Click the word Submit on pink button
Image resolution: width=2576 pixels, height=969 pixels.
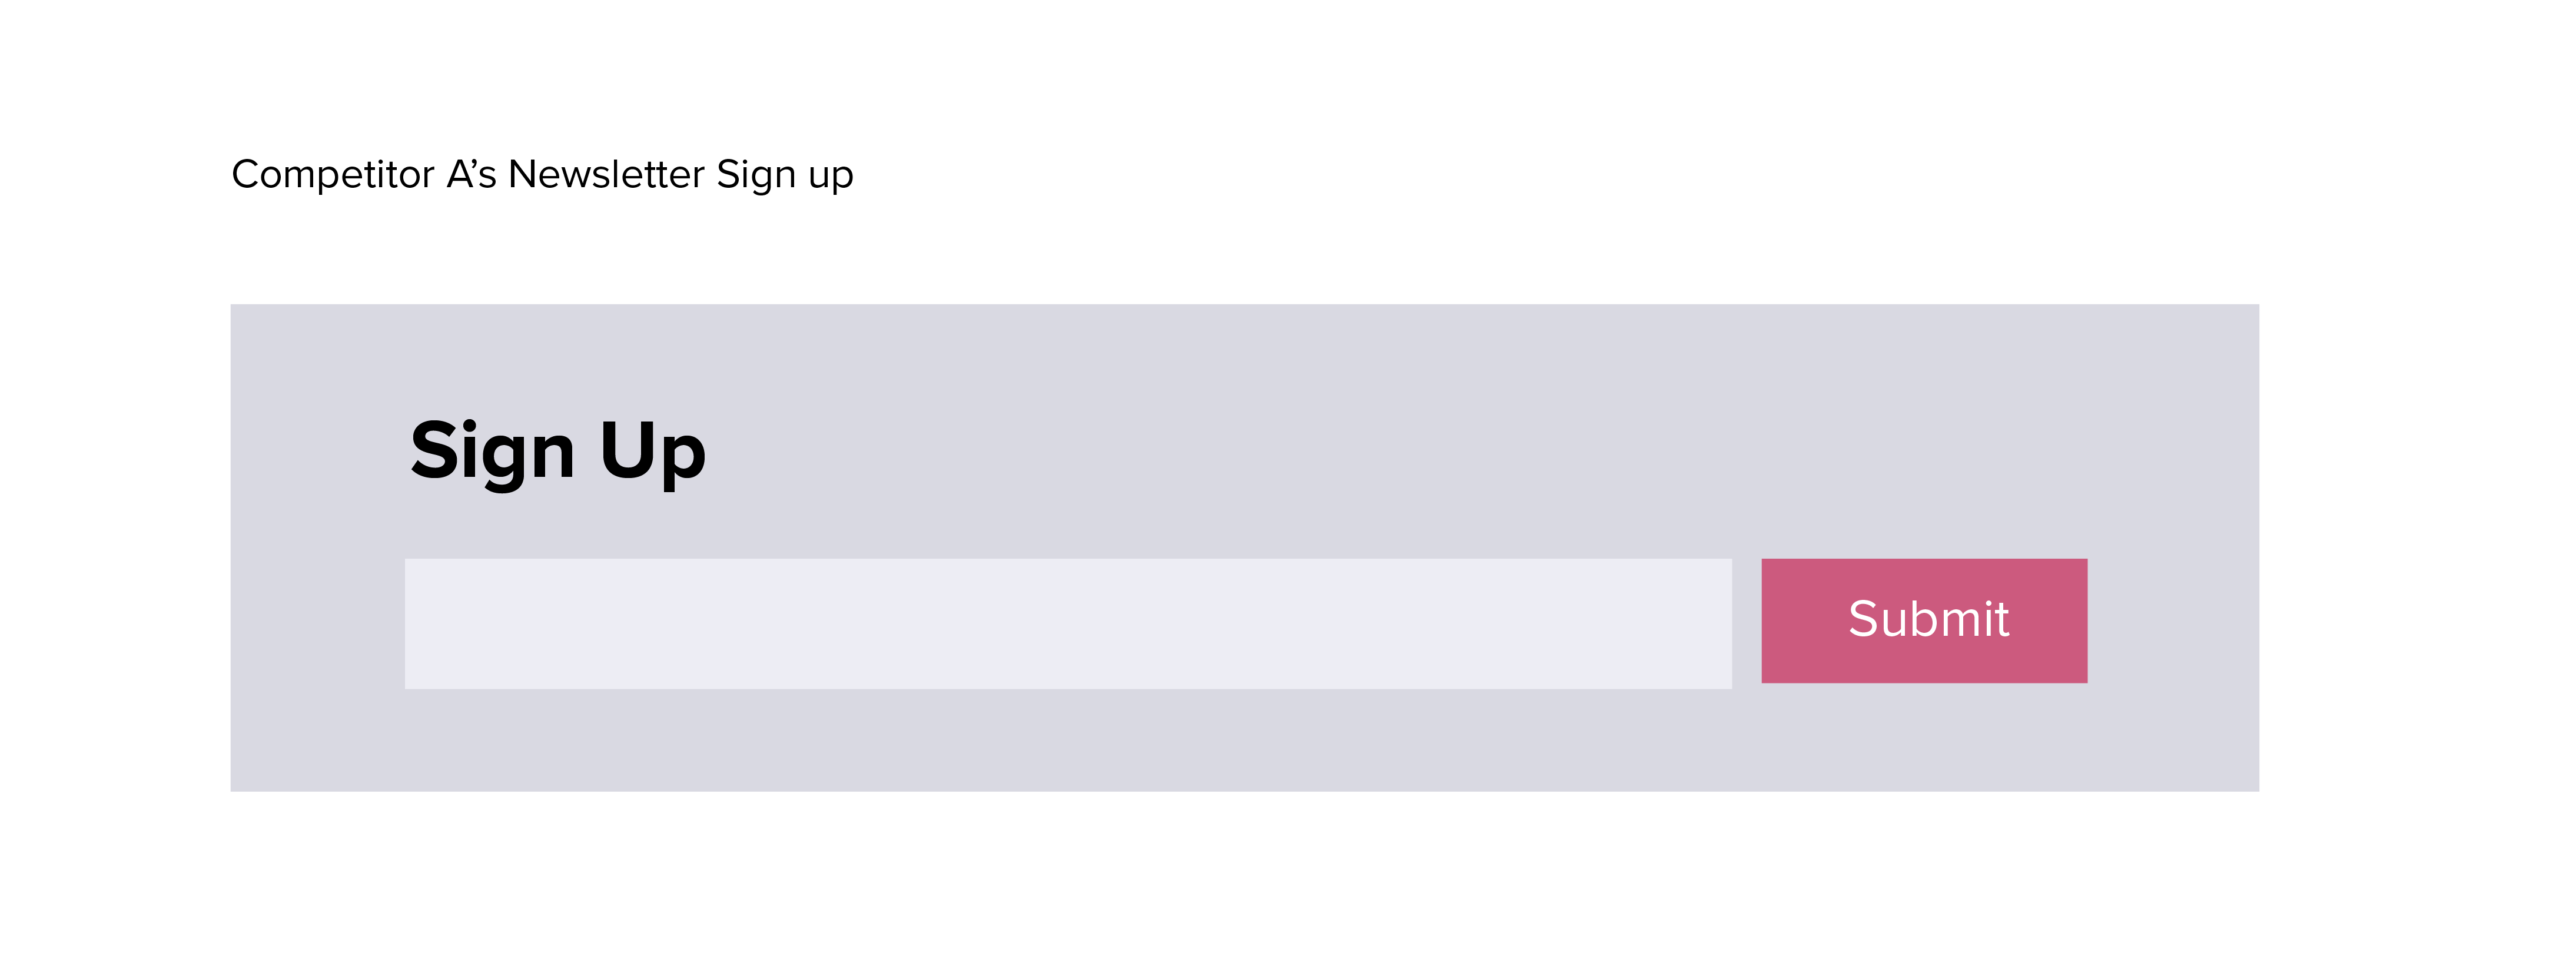(x=1928, y=619)
